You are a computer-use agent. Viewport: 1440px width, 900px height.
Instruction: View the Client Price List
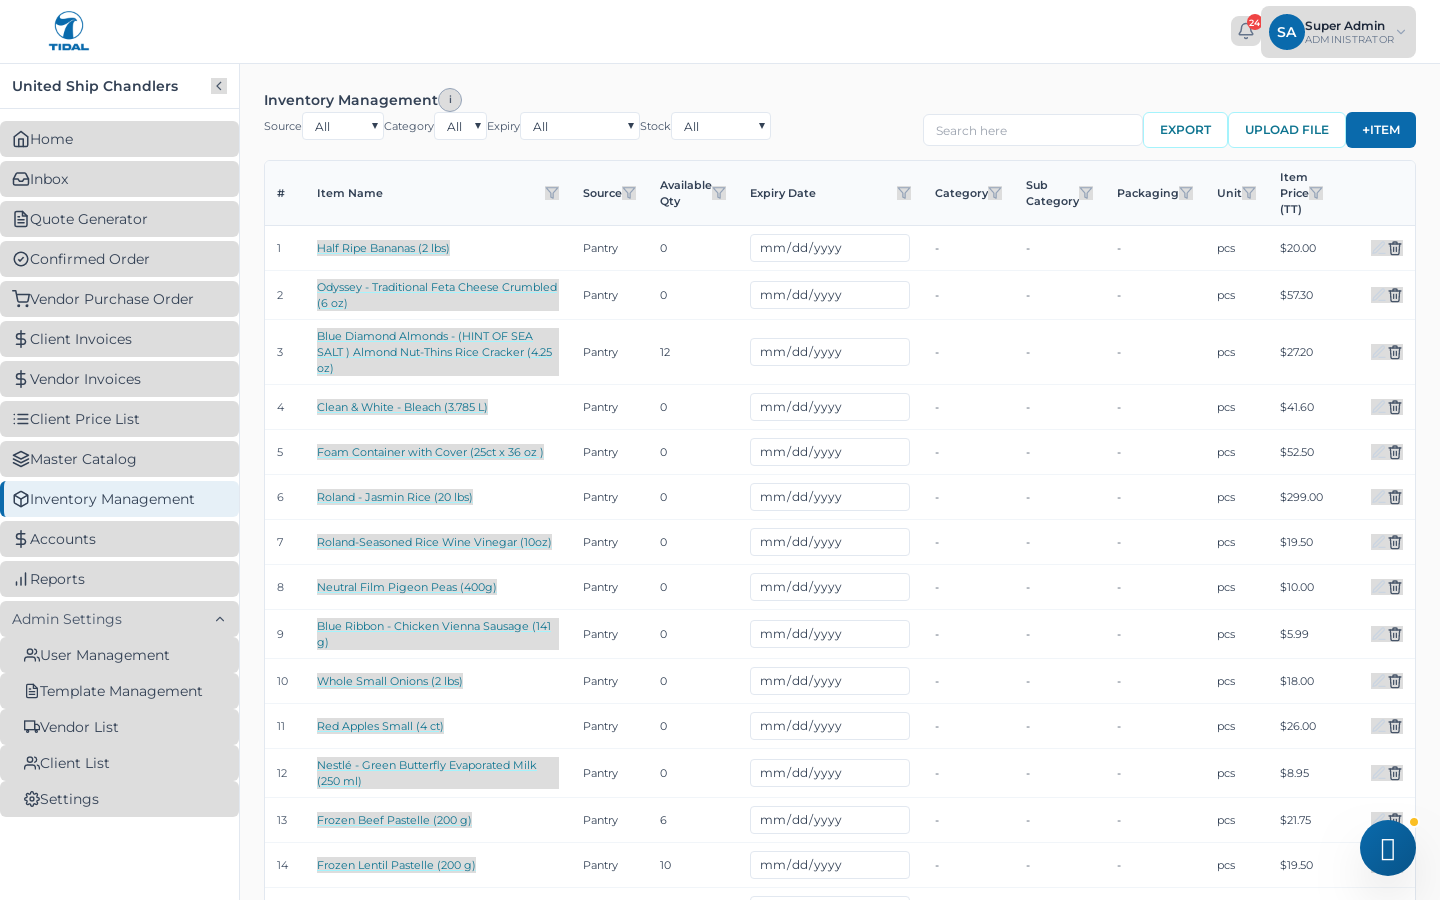[x=119, y=419]
